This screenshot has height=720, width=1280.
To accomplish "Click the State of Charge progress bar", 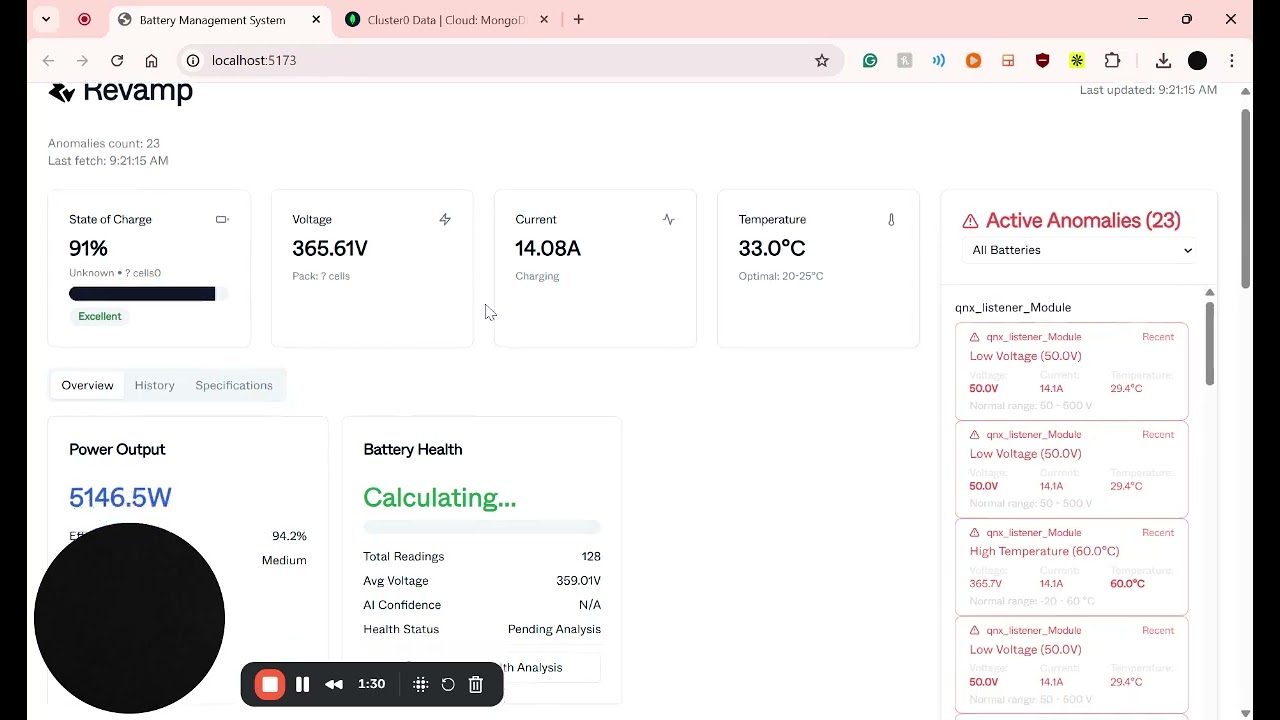I will [149, 293].
